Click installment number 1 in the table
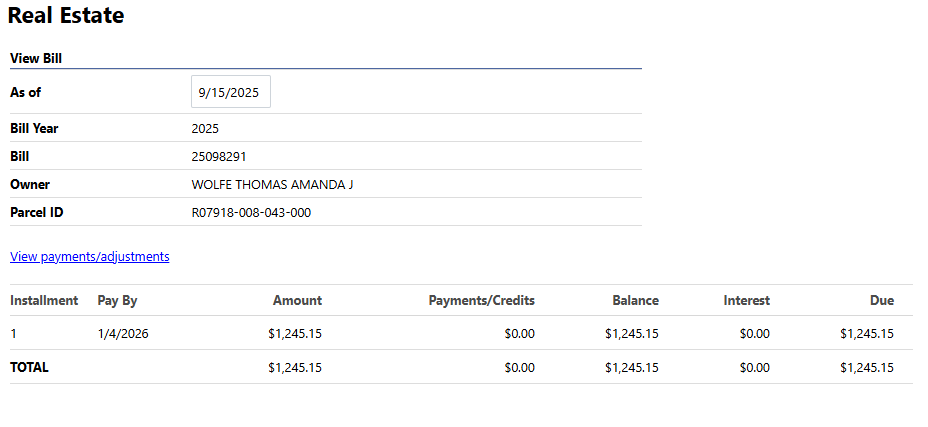 coord(14,334)
